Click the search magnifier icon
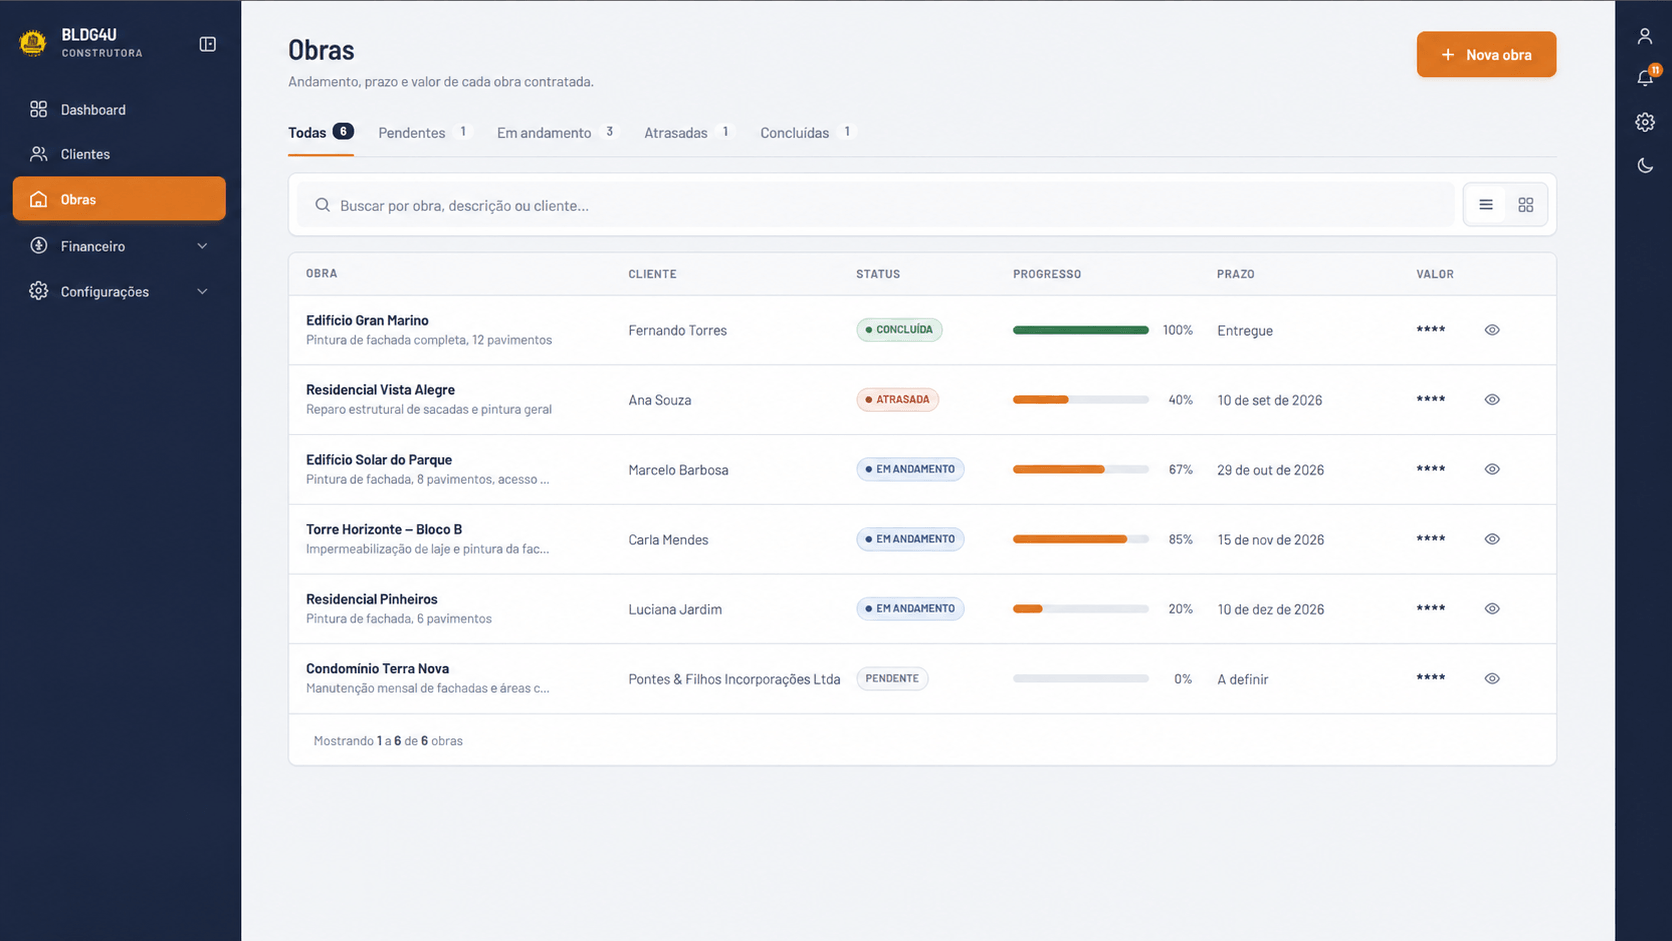1672x941 pixels. pyautogui.click(x=322, y=205)
